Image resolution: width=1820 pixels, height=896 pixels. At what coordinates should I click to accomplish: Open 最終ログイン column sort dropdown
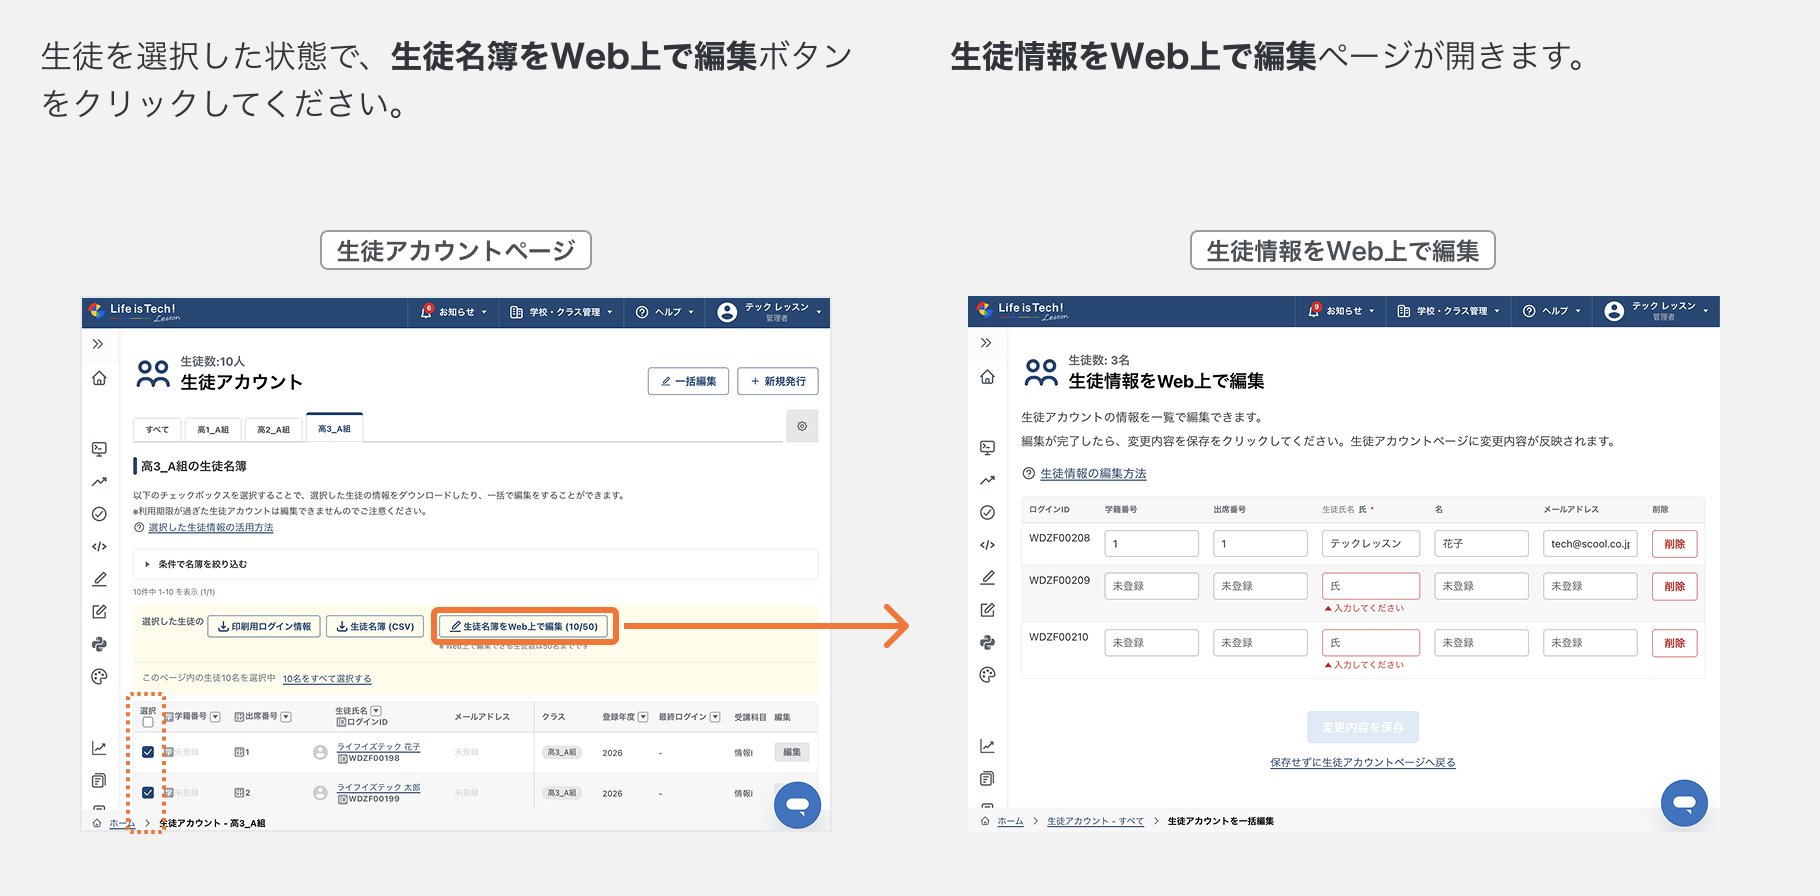point(715,717)
